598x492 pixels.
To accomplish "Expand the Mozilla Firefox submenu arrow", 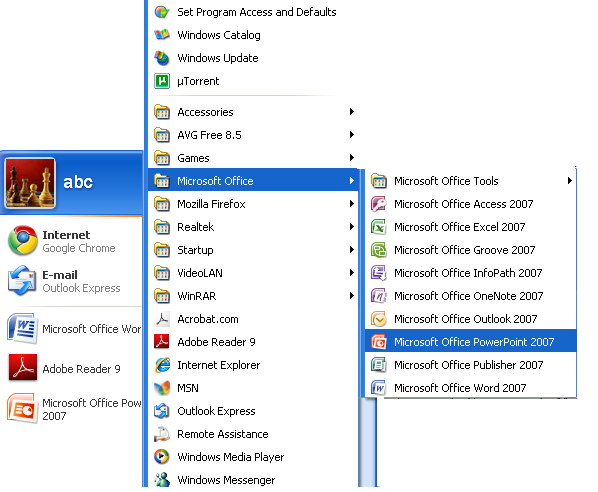I will [x=352, y=204].
